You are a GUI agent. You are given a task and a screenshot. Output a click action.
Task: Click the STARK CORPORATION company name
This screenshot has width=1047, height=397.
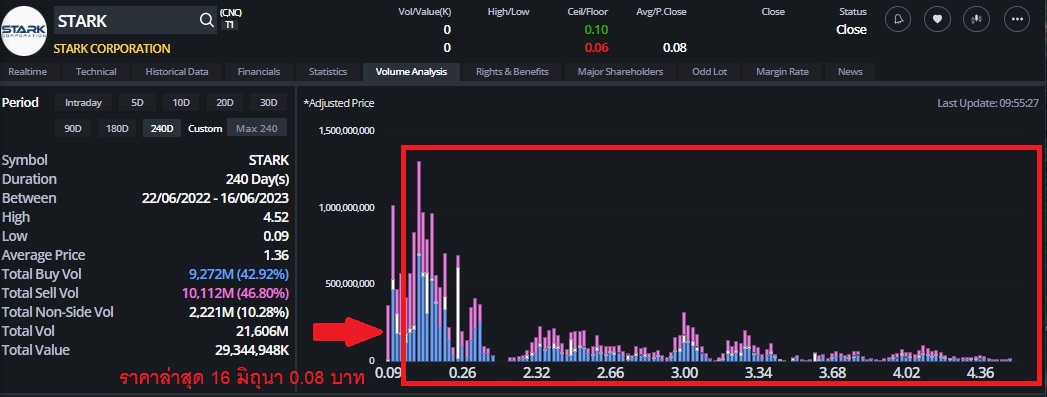pos(112,49)
